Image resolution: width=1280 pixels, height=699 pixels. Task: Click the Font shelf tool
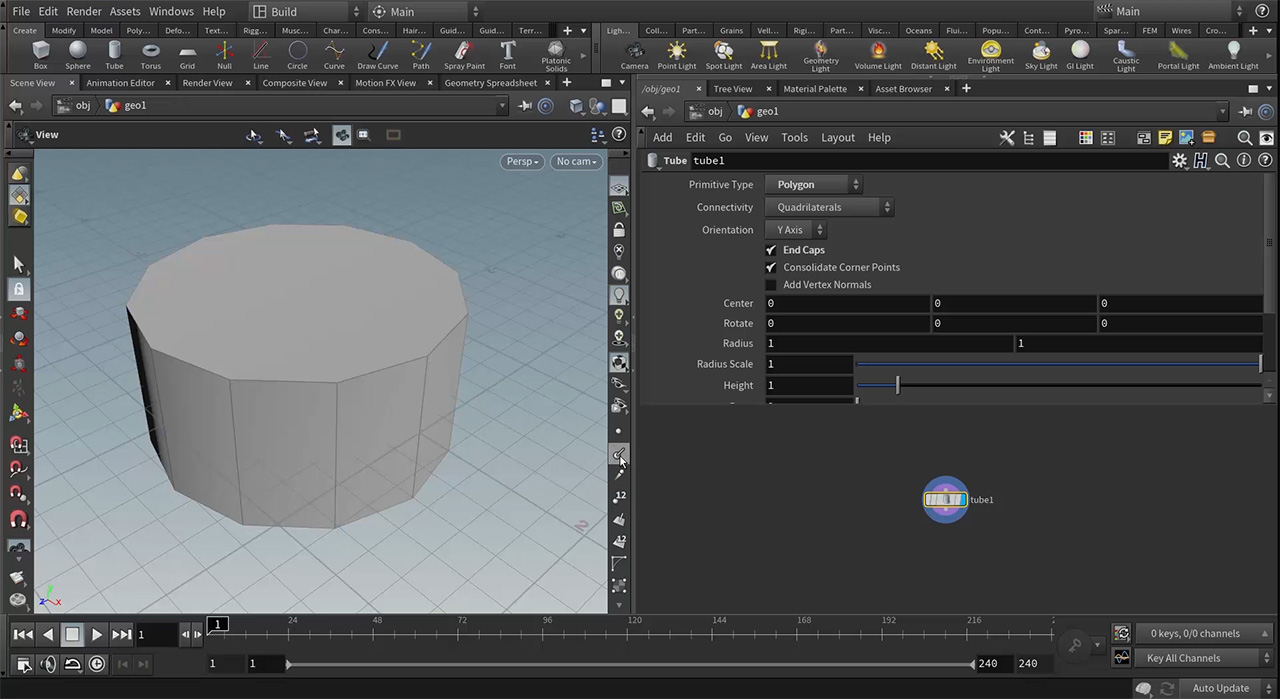tap(508, 55)
